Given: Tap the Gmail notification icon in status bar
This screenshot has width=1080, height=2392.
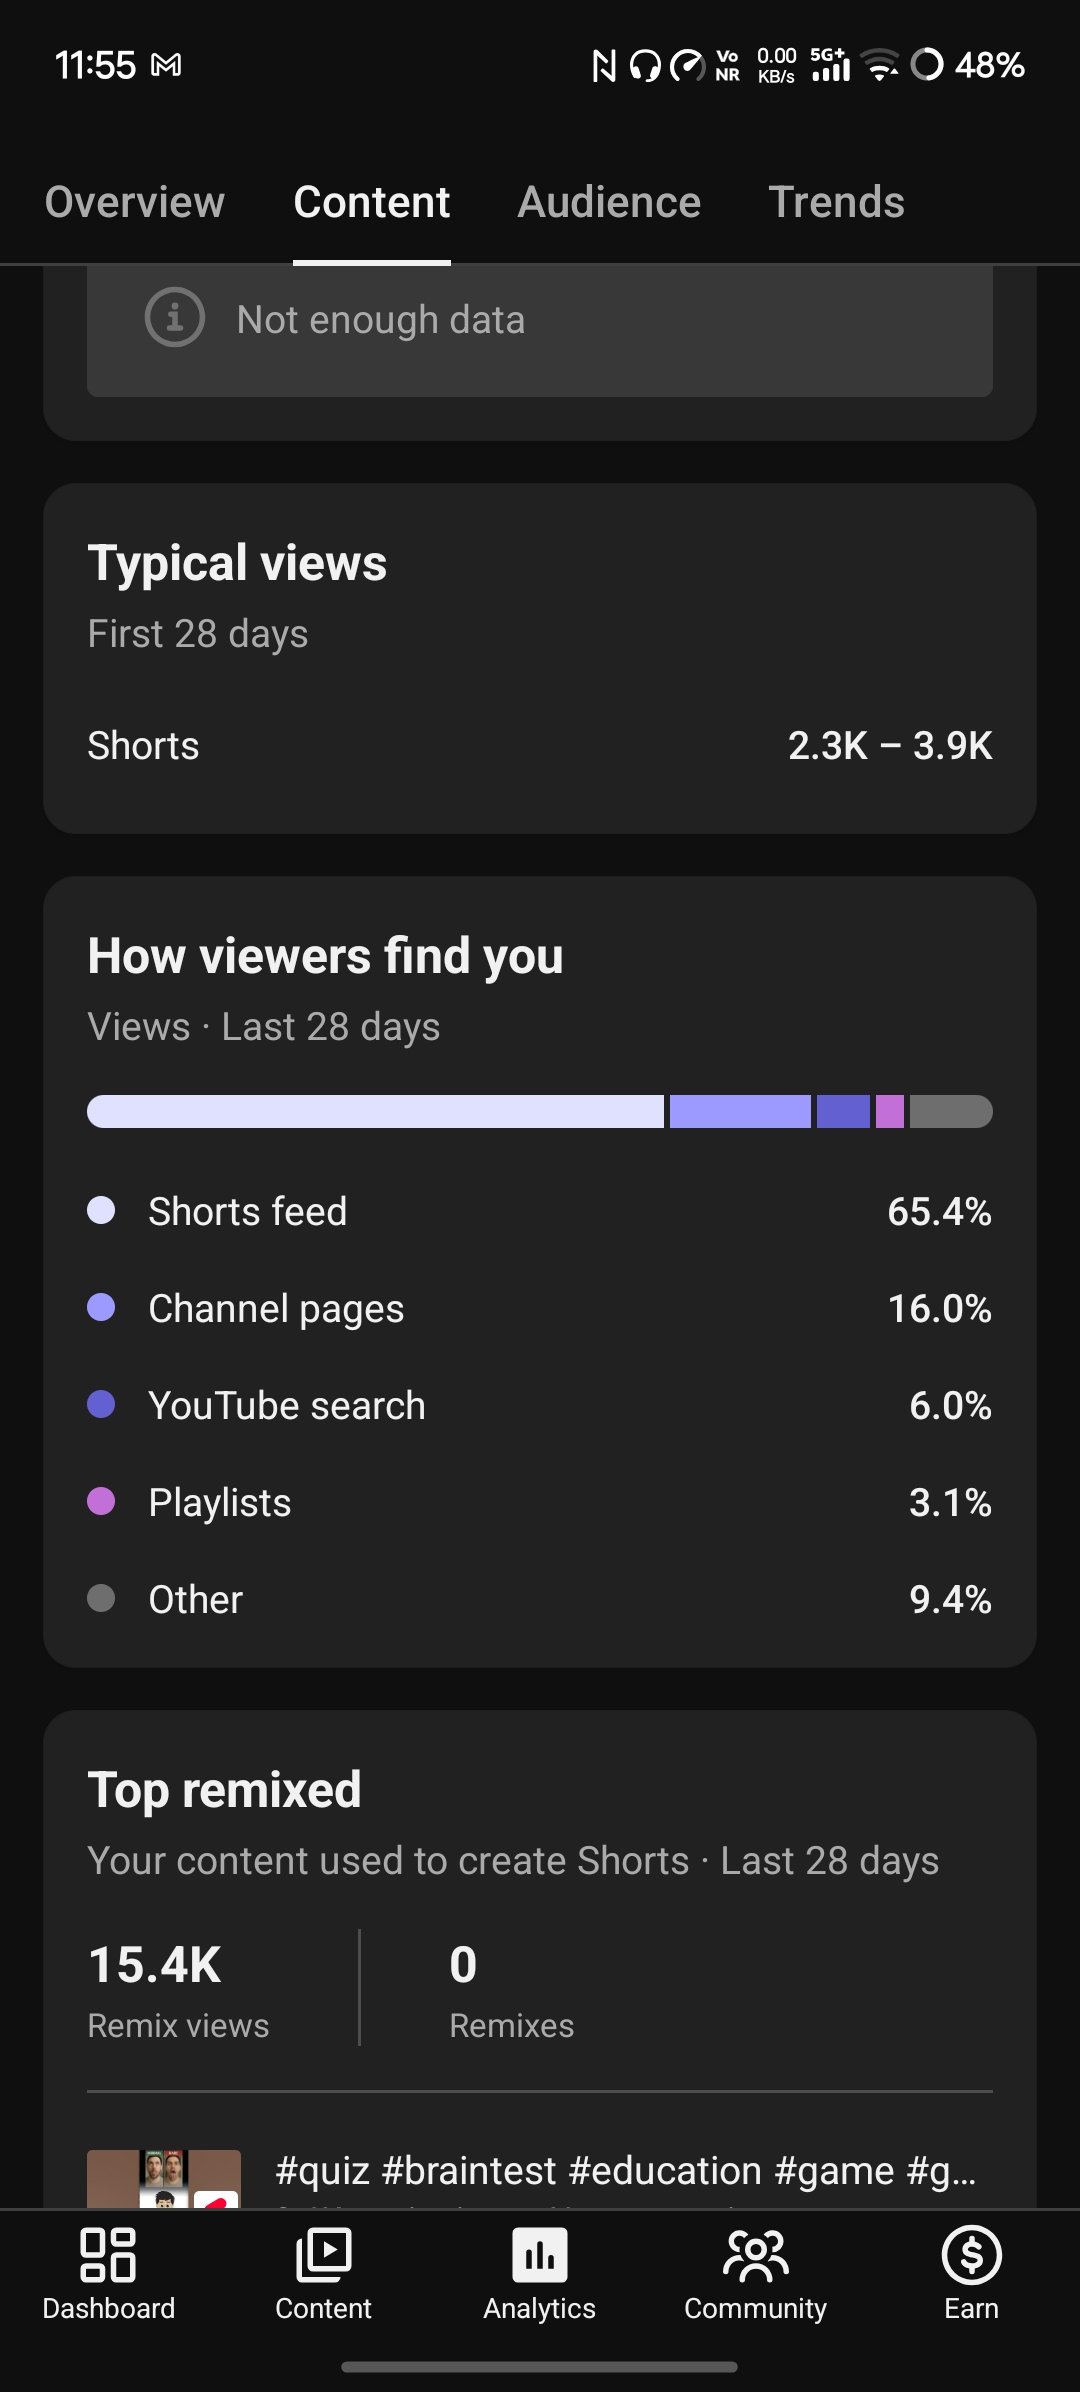Looking at the screenshot, I should (x=166, y=66).
